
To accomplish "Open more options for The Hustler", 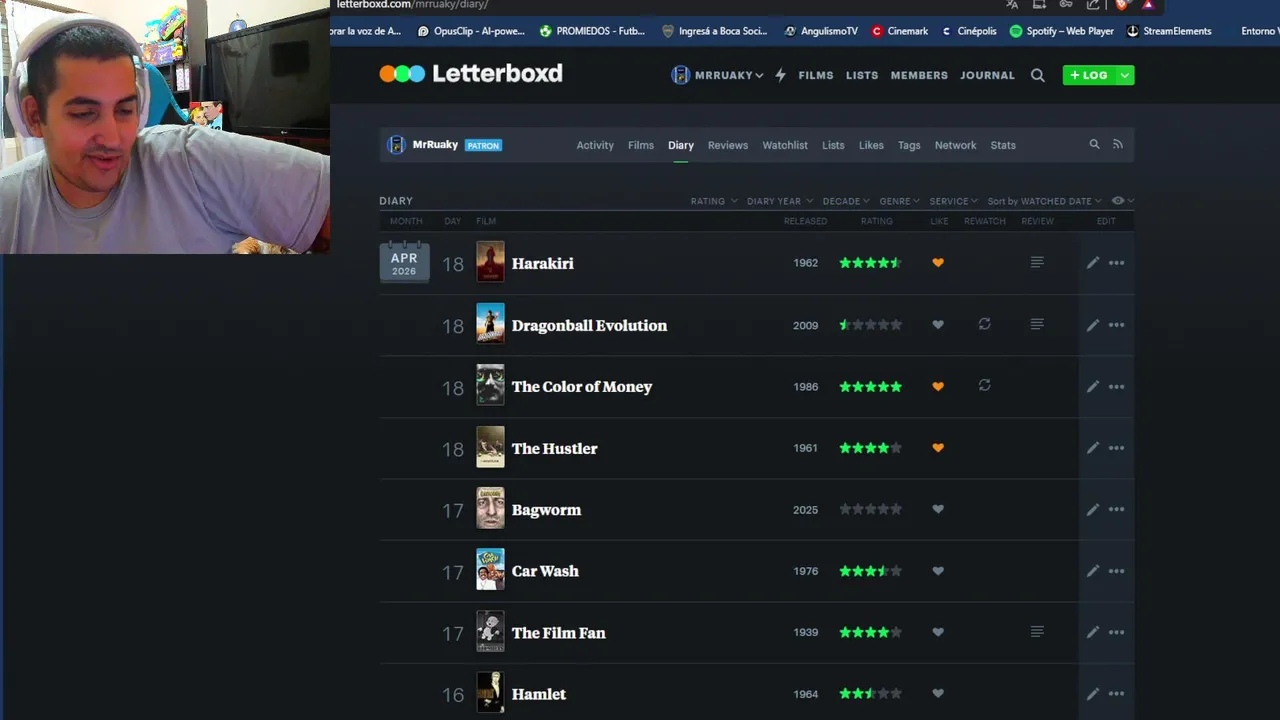I will coord(1117,448).
